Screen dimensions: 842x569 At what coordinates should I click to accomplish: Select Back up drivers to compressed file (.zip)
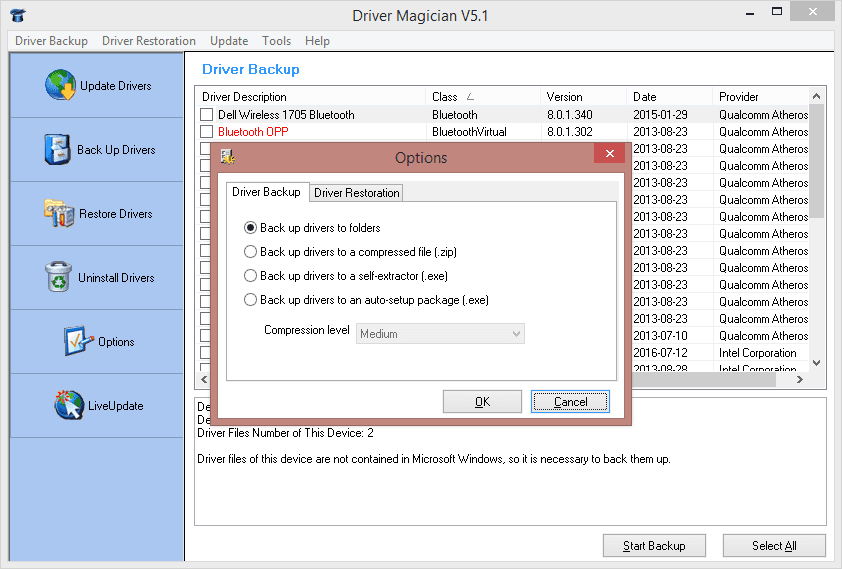coord(251,252)
